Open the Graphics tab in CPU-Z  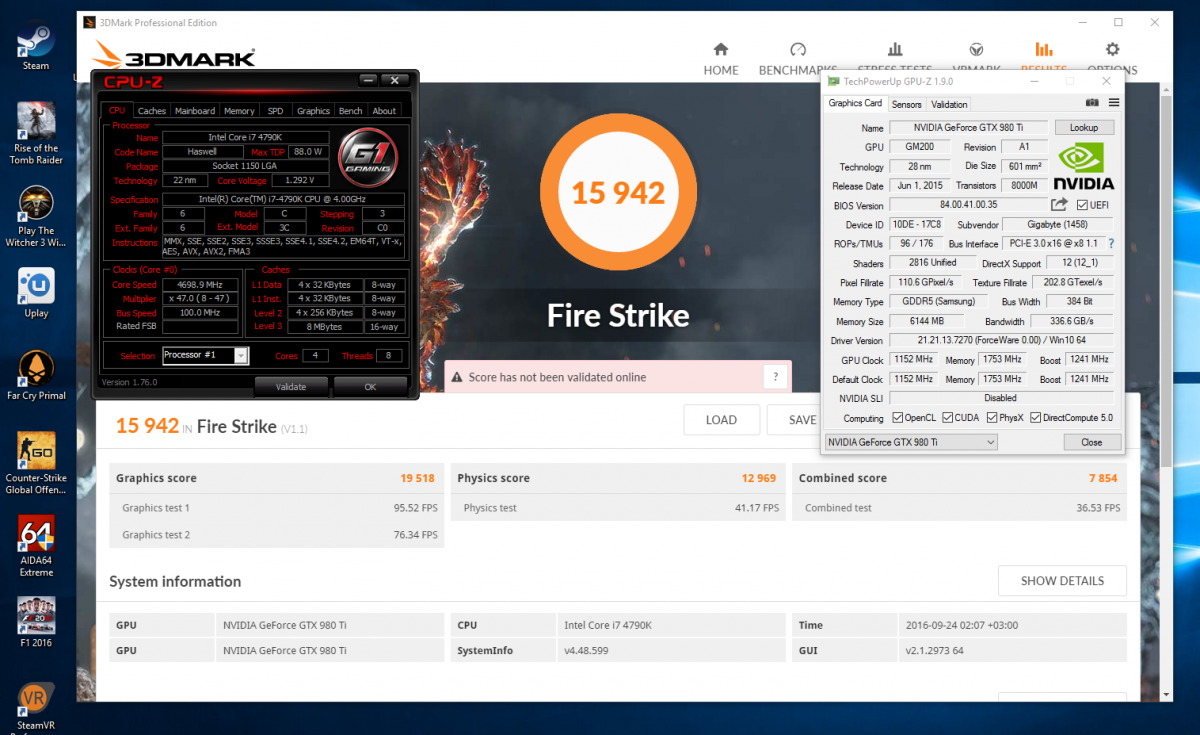pos(313,111)
